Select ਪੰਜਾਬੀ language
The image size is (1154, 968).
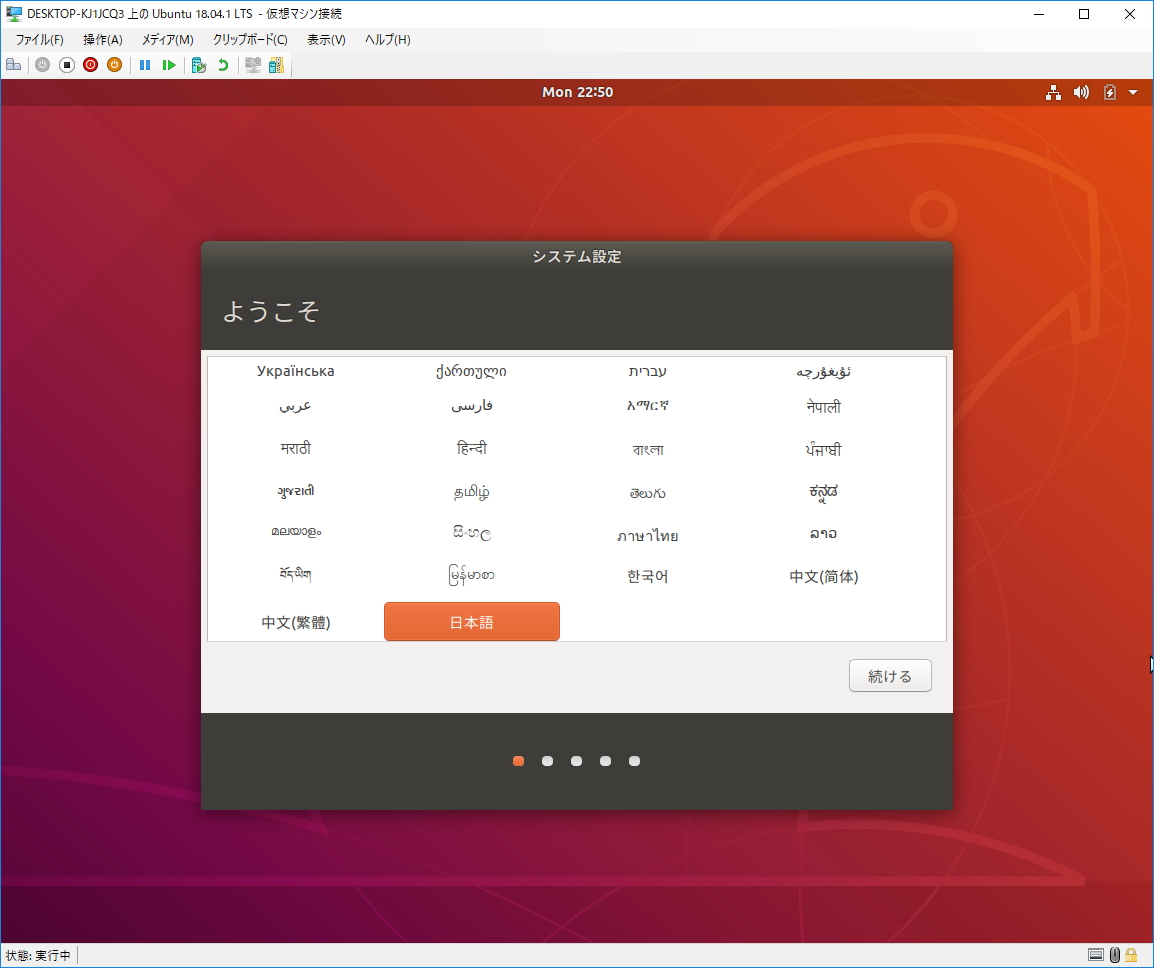824,449
